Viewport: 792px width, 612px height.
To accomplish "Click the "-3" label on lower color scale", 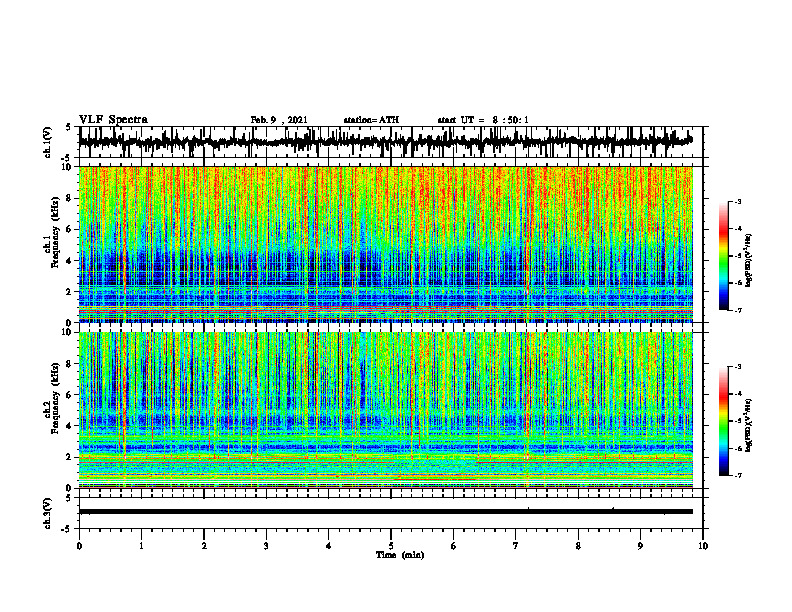I will click(x=737, y=367).
